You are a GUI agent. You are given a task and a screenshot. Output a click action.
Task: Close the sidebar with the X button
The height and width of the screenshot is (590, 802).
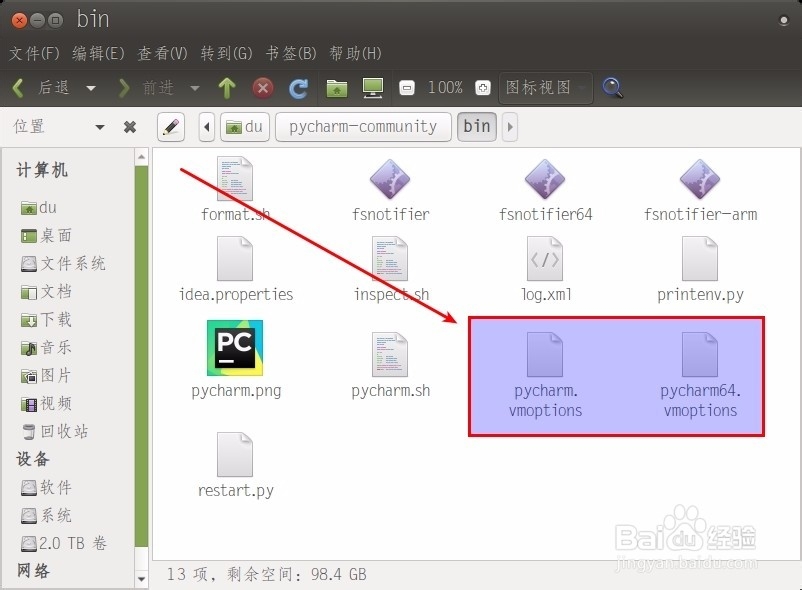point(130,127)
